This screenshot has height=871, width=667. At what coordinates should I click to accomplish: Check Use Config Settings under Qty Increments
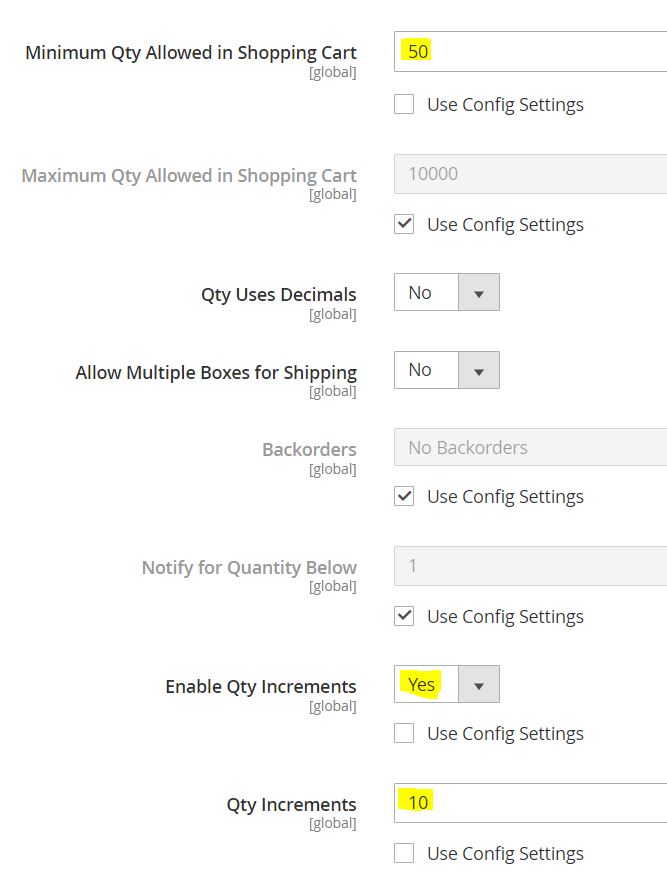pos(404,853)
